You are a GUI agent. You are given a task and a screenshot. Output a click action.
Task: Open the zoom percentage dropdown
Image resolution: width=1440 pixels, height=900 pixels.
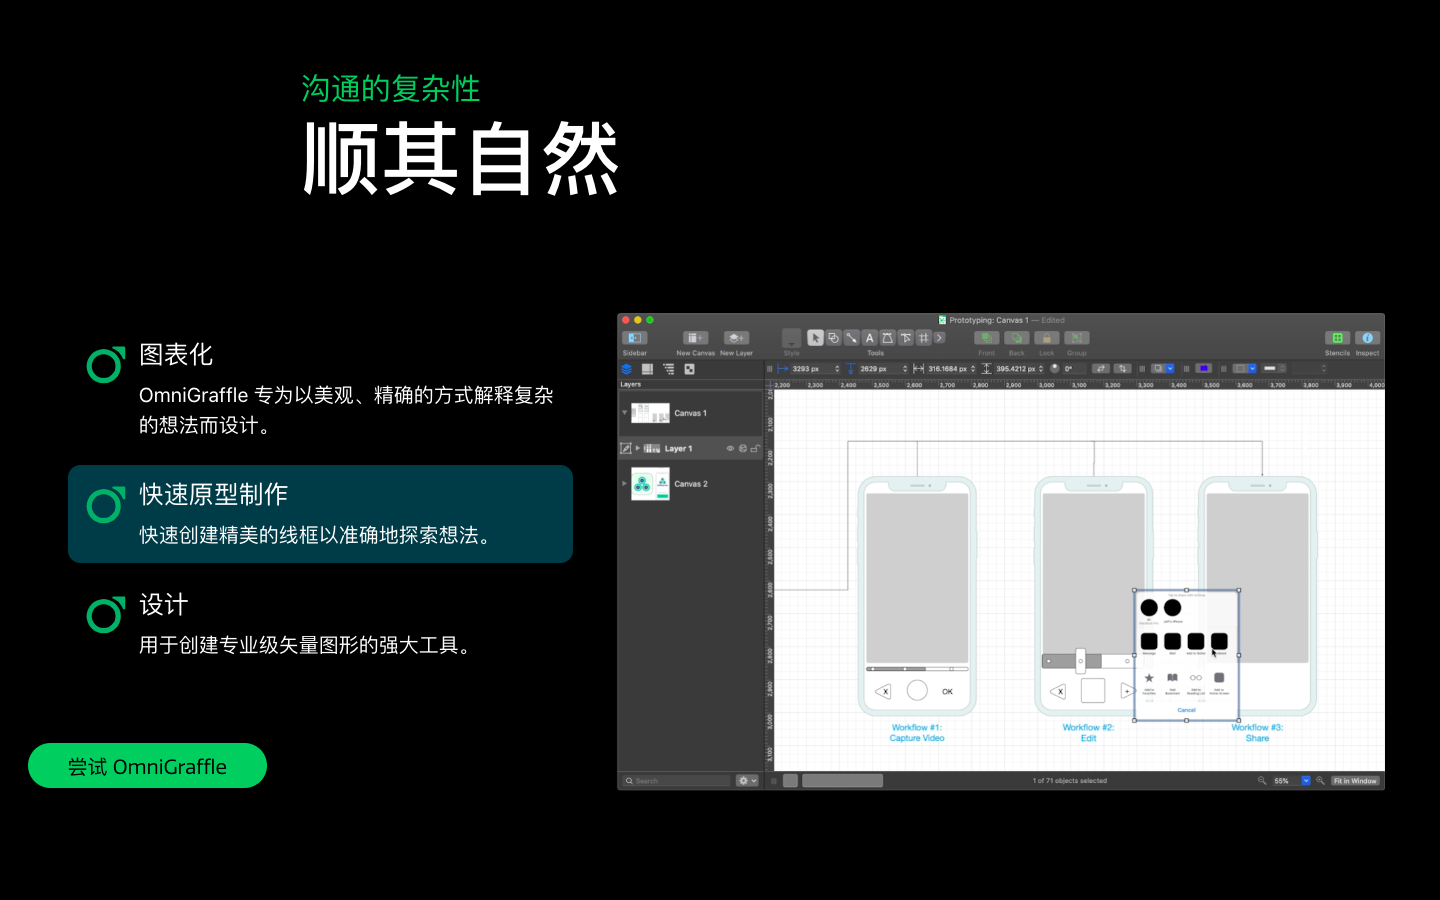pyautogui.click(x=1306, y=780)
